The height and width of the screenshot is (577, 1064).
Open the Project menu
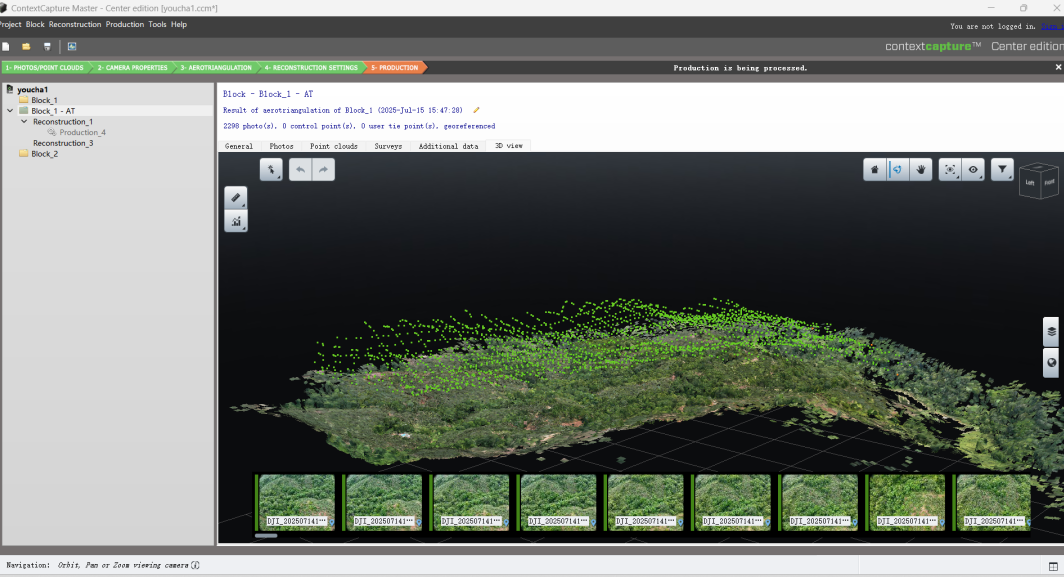[10, 24]
